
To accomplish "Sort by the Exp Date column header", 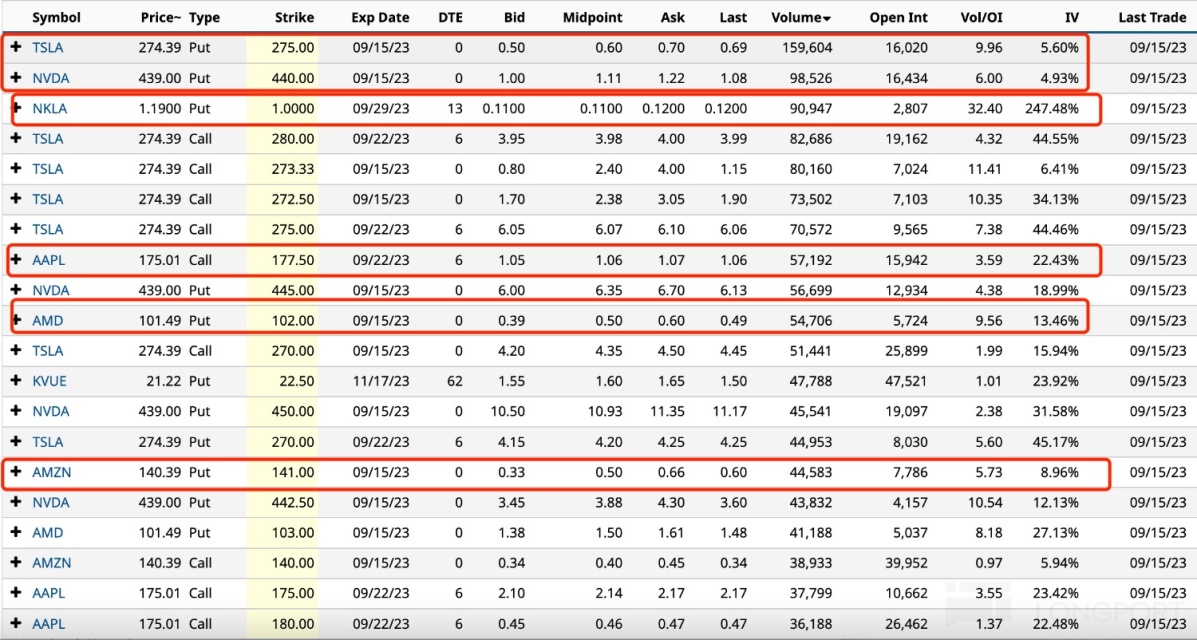I will 380,17.
